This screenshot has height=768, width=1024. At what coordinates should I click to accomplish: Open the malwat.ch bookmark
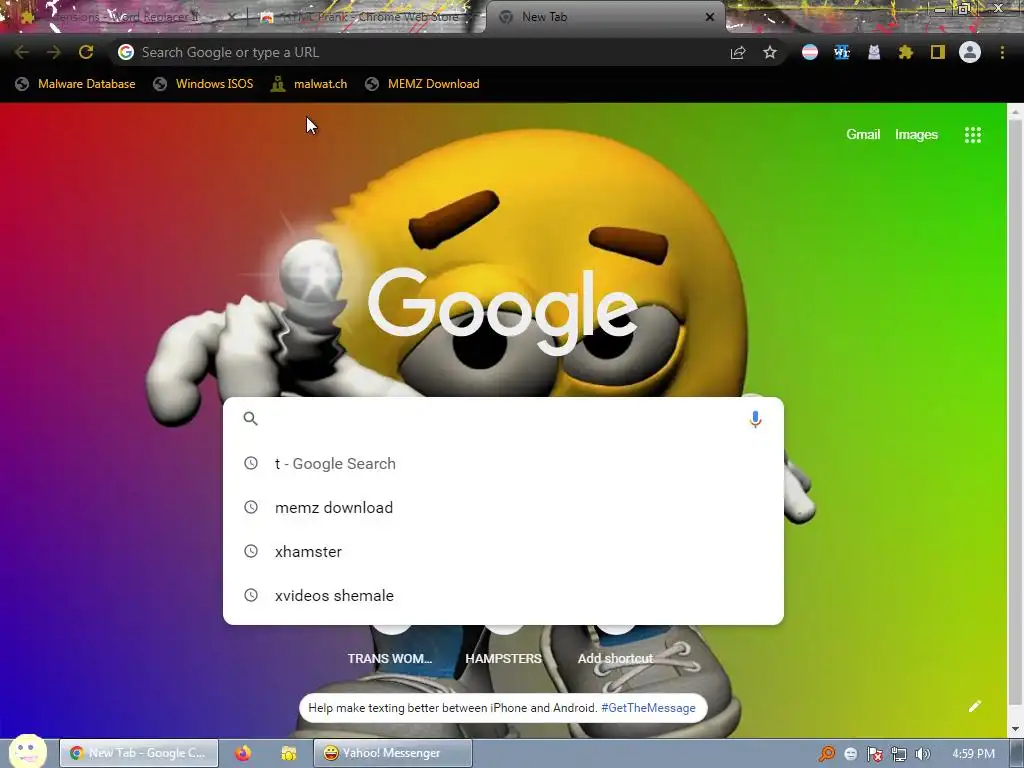pos(309,84)
